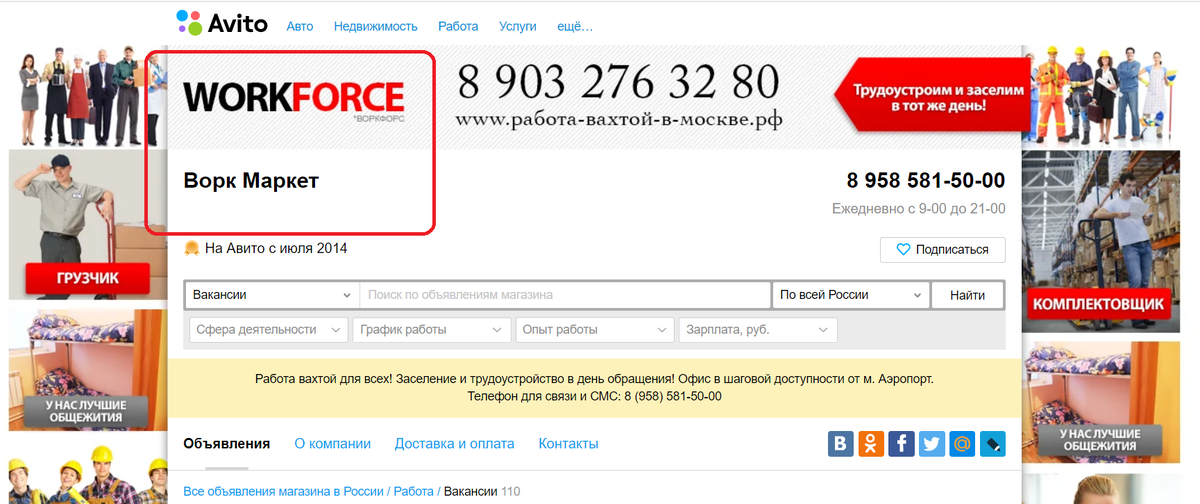This screenshot has width=1200, height=504.
Task: Share the store on VKontakte
Action: (x=841, y=444)
